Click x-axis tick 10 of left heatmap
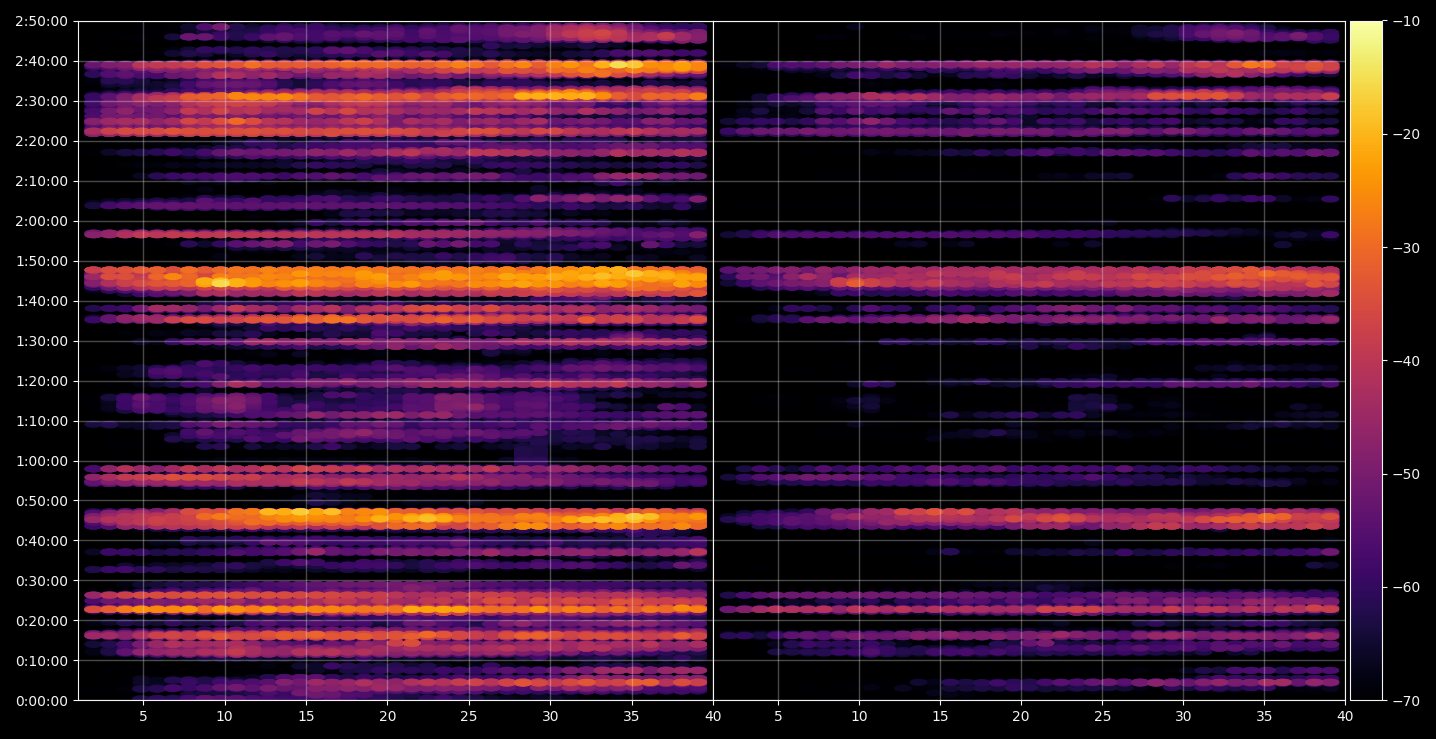The image size is (1436, 739). pyautogui.click(x=224, y=716)
